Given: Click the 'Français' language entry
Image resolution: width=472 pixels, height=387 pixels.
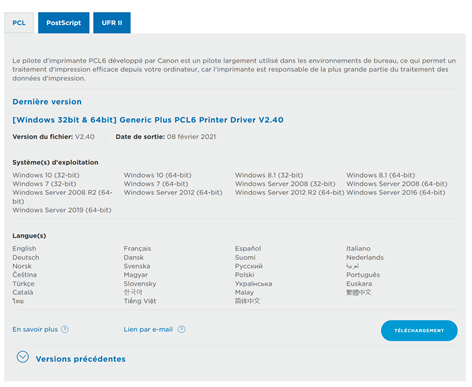Looking at the screenshot, I should point(137,249).
